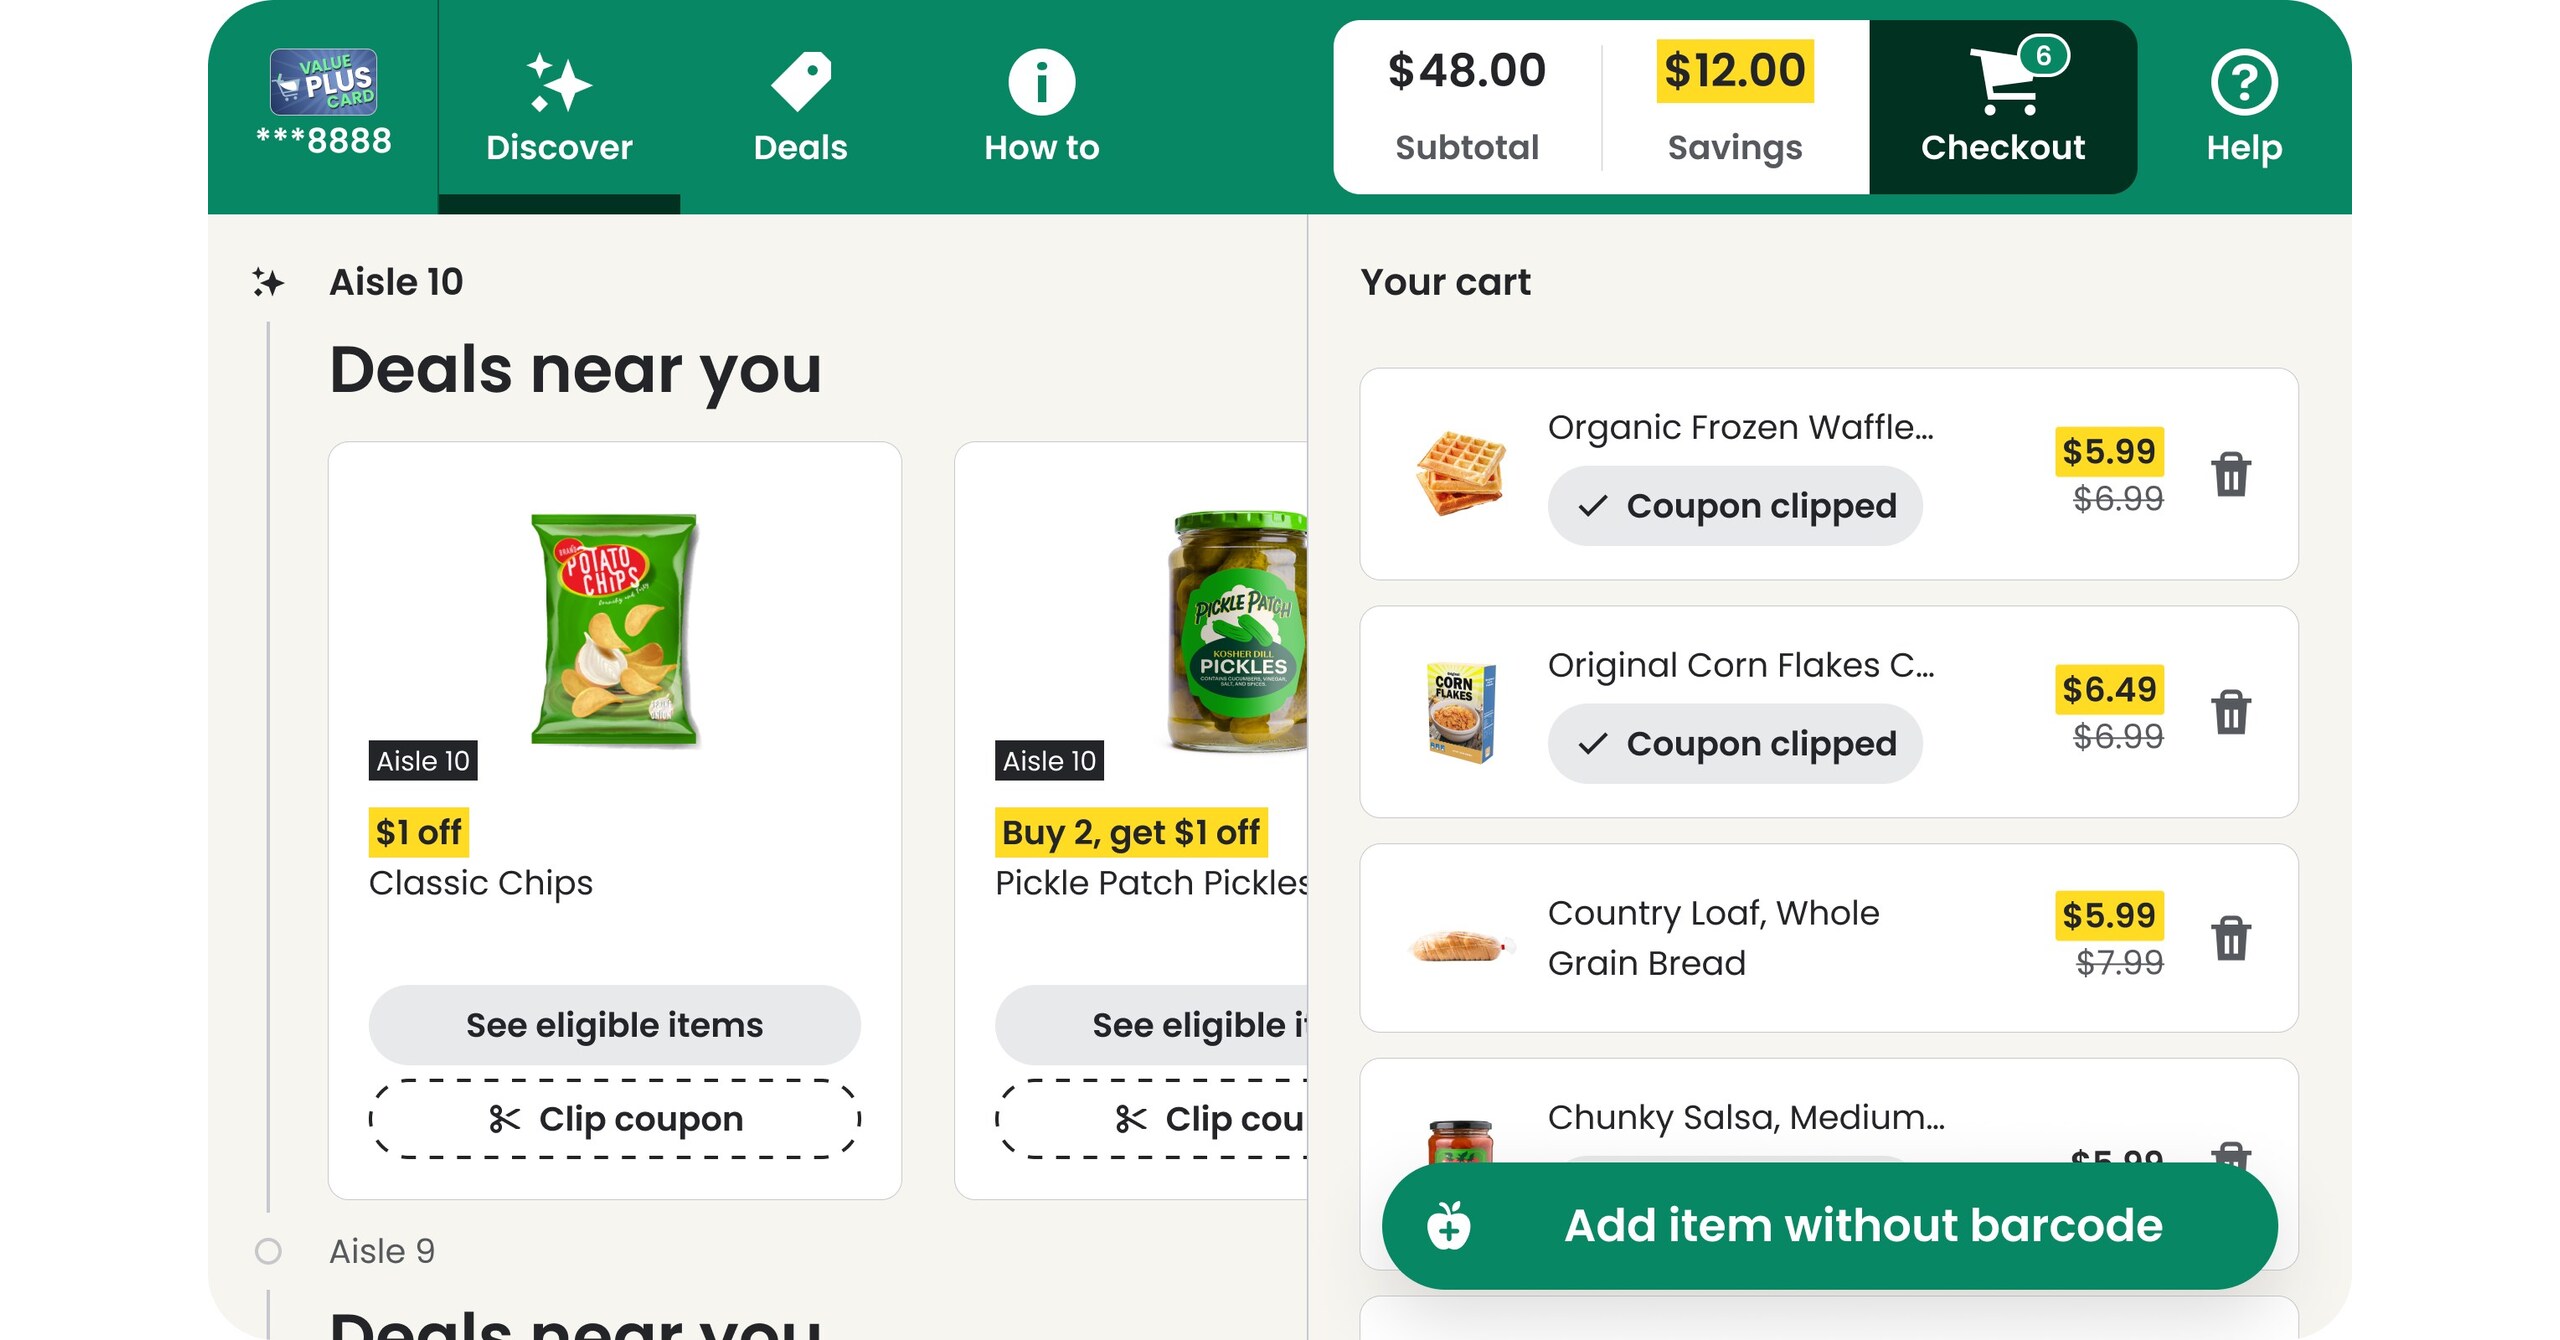The height and width of the screenshot is (1340, 2560).
Task: Remove Organic Frozen Waffles with trash icon
Action: [x=2232, y=478]
